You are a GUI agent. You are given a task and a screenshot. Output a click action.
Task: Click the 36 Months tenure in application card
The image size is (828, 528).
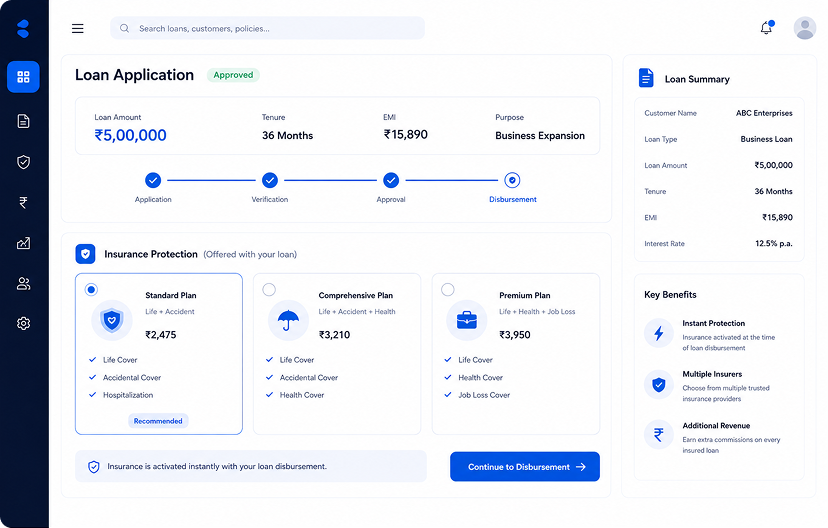(x=287, y=136)
